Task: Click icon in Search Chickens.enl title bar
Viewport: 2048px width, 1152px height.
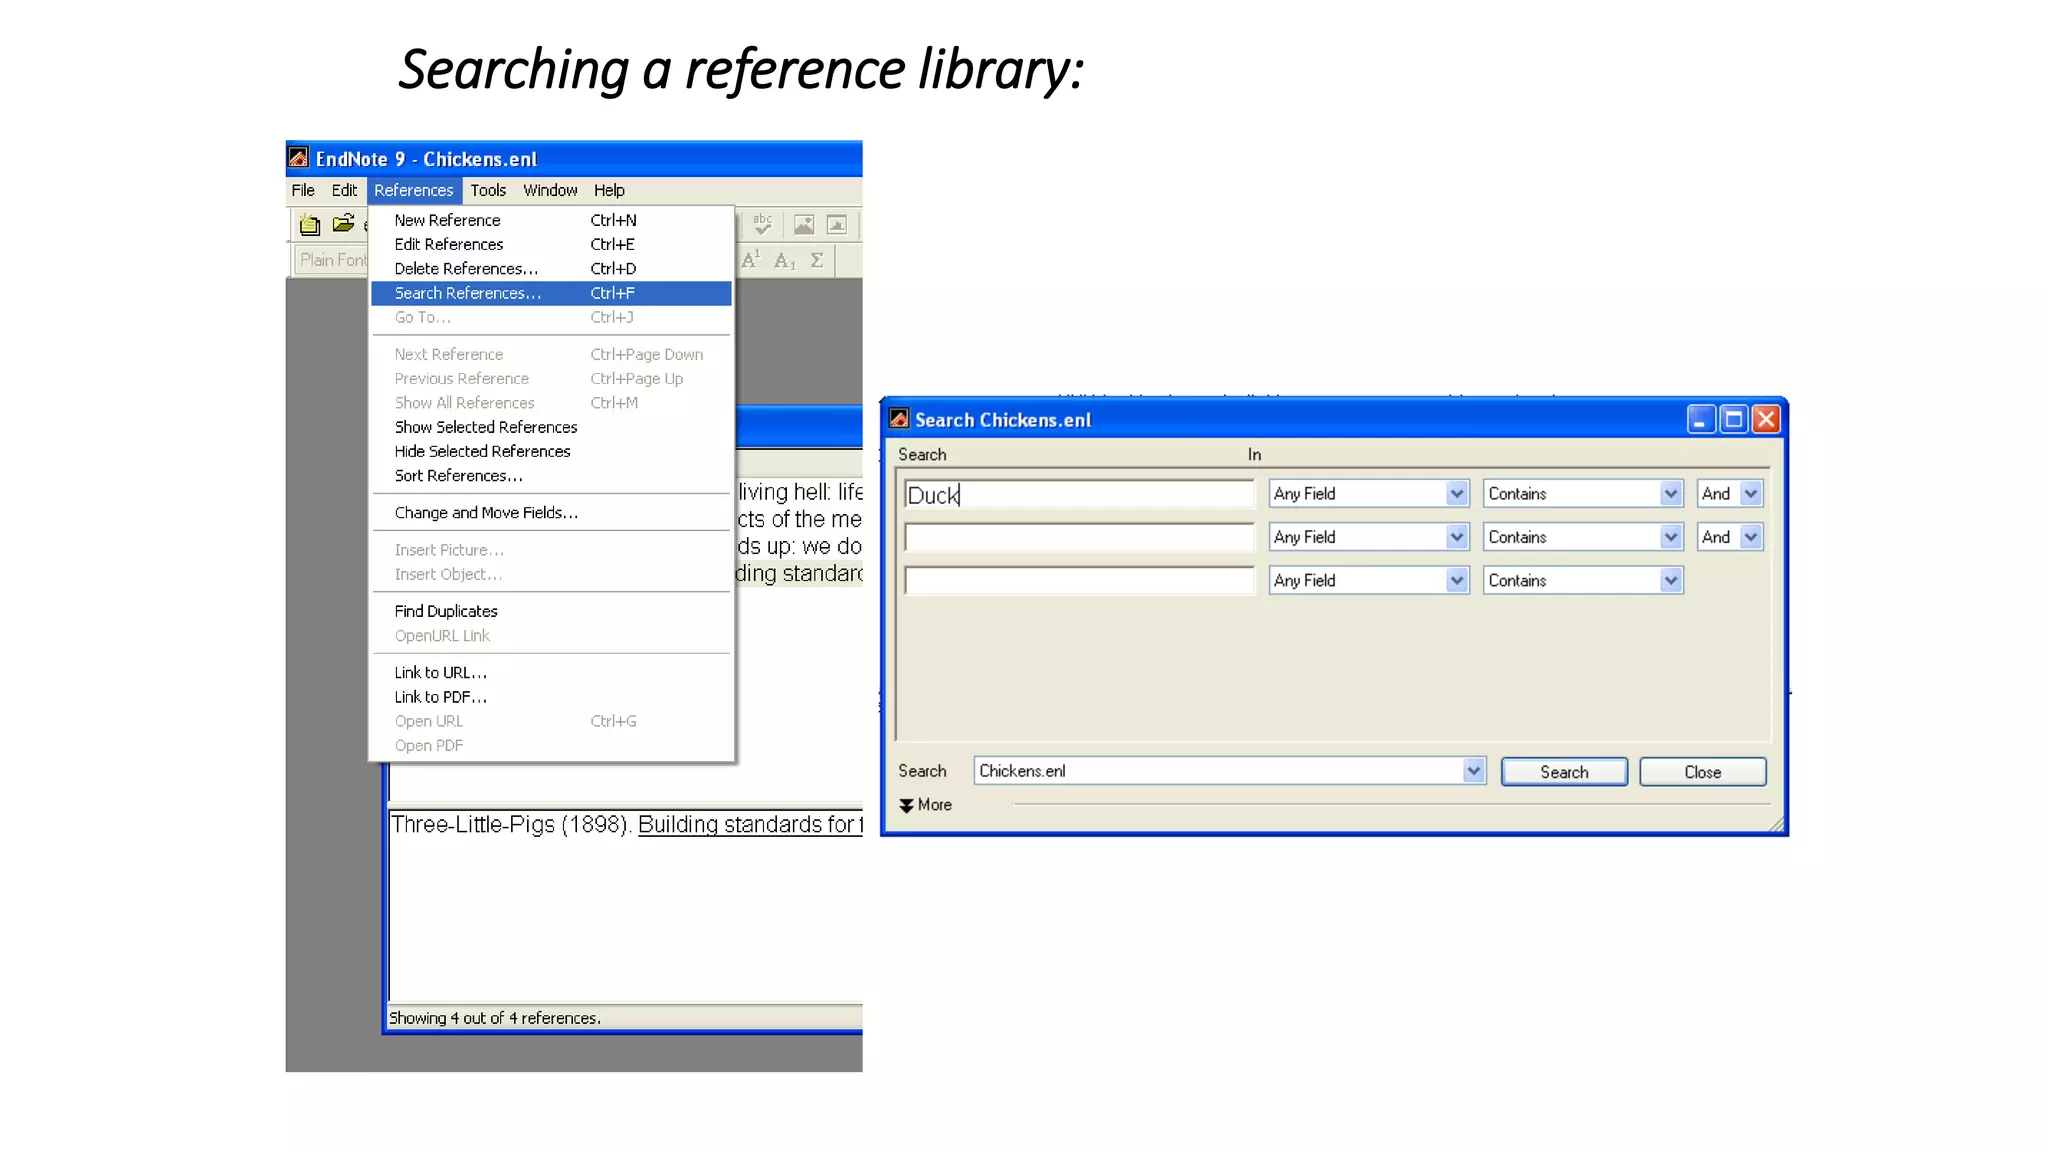Action: pos(899,419)
